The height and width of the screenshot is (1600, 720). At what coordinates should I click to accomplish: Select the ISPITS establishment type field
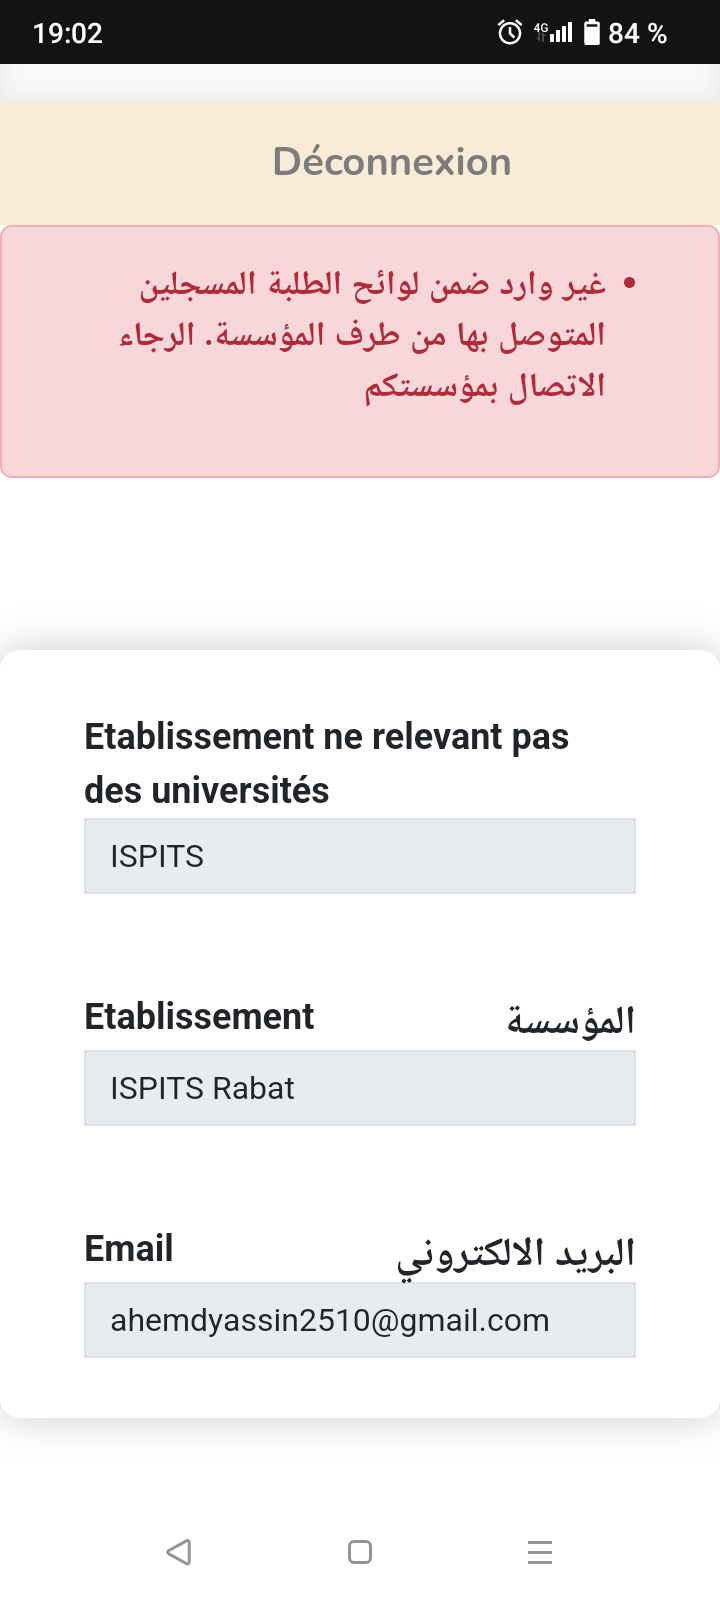[x=360, y=856]
